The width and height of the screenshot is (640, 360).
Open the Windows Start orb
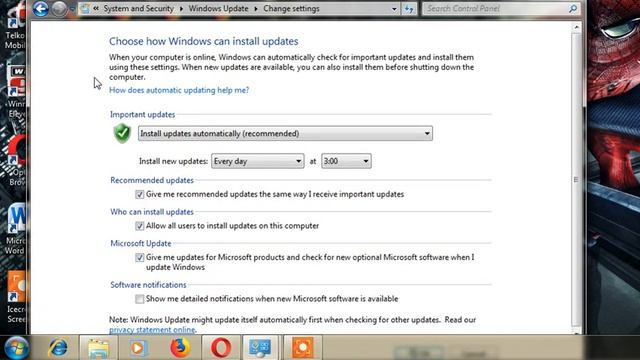[x=16, y=348]
